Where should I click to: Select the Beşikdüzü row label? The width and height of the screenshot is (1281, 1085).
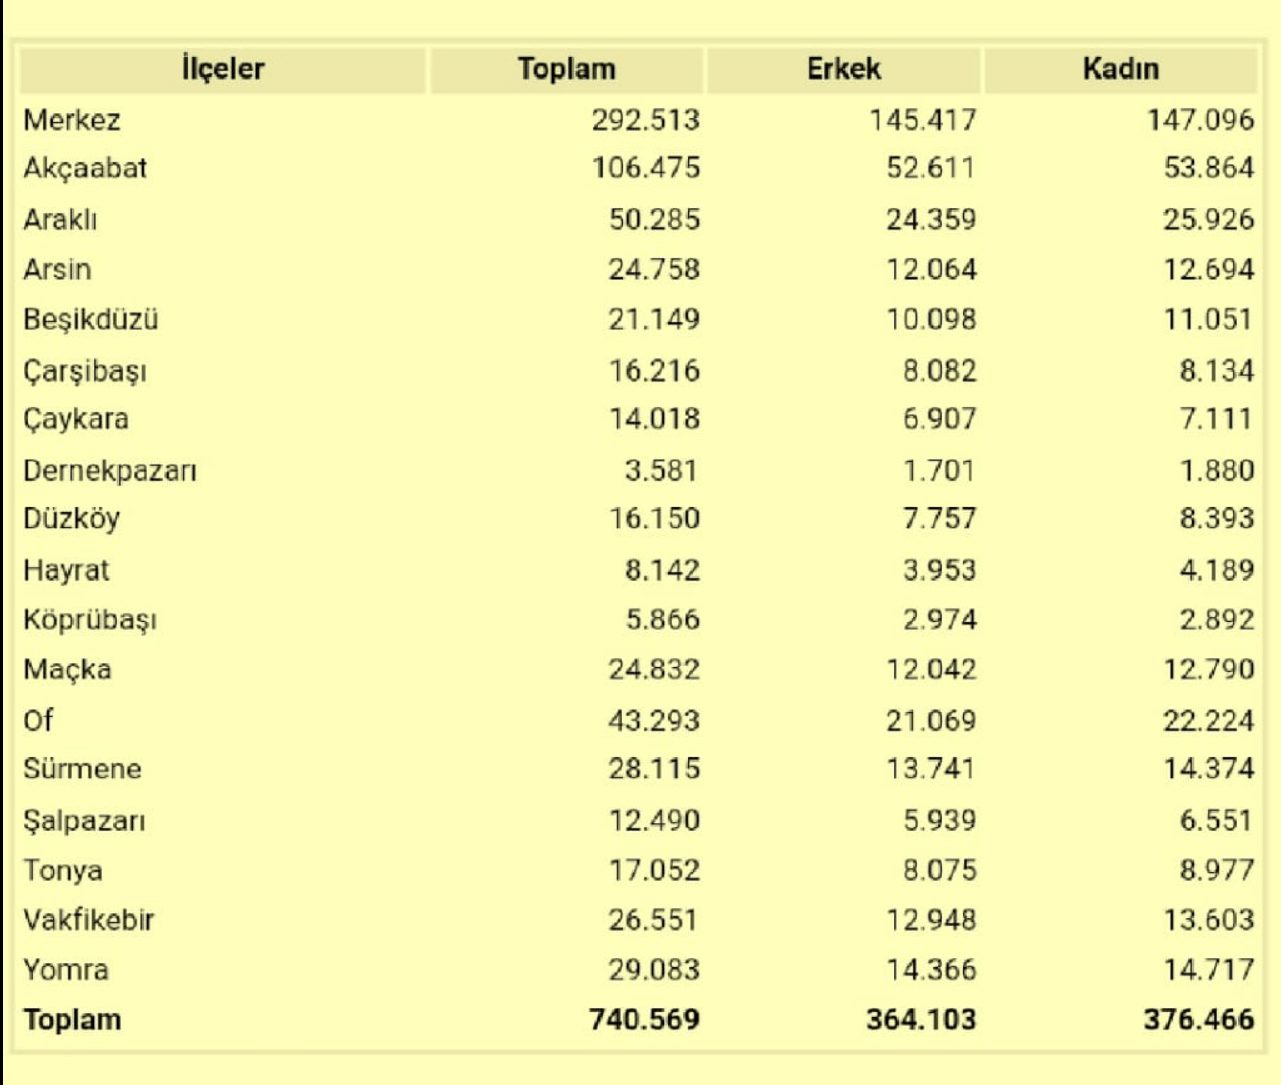tap(91, 320)
